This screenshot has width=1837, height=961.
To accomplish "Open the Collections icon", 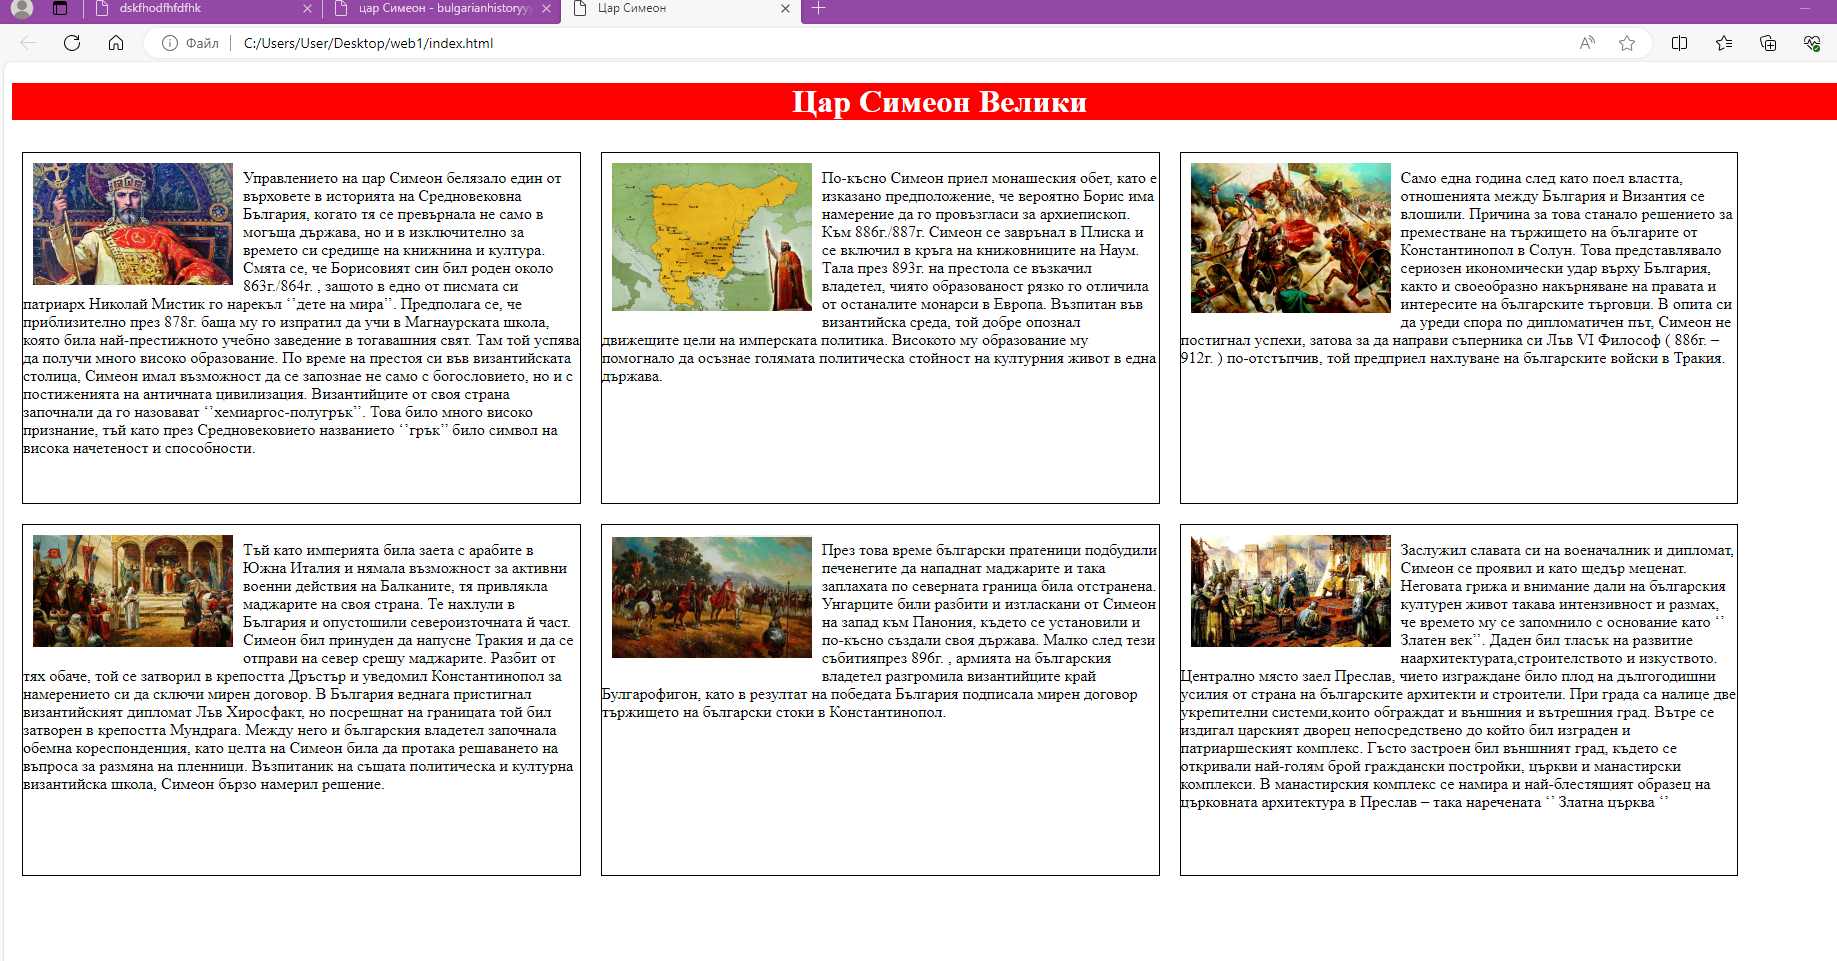I will 1768,43.
